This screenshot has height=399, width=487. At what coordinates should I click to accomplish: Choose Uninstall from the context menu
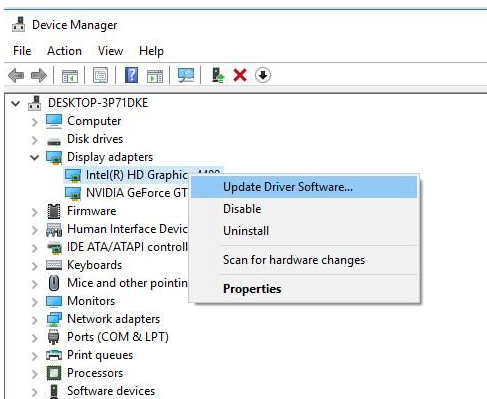pyautogui.click(x=304, y=231)
